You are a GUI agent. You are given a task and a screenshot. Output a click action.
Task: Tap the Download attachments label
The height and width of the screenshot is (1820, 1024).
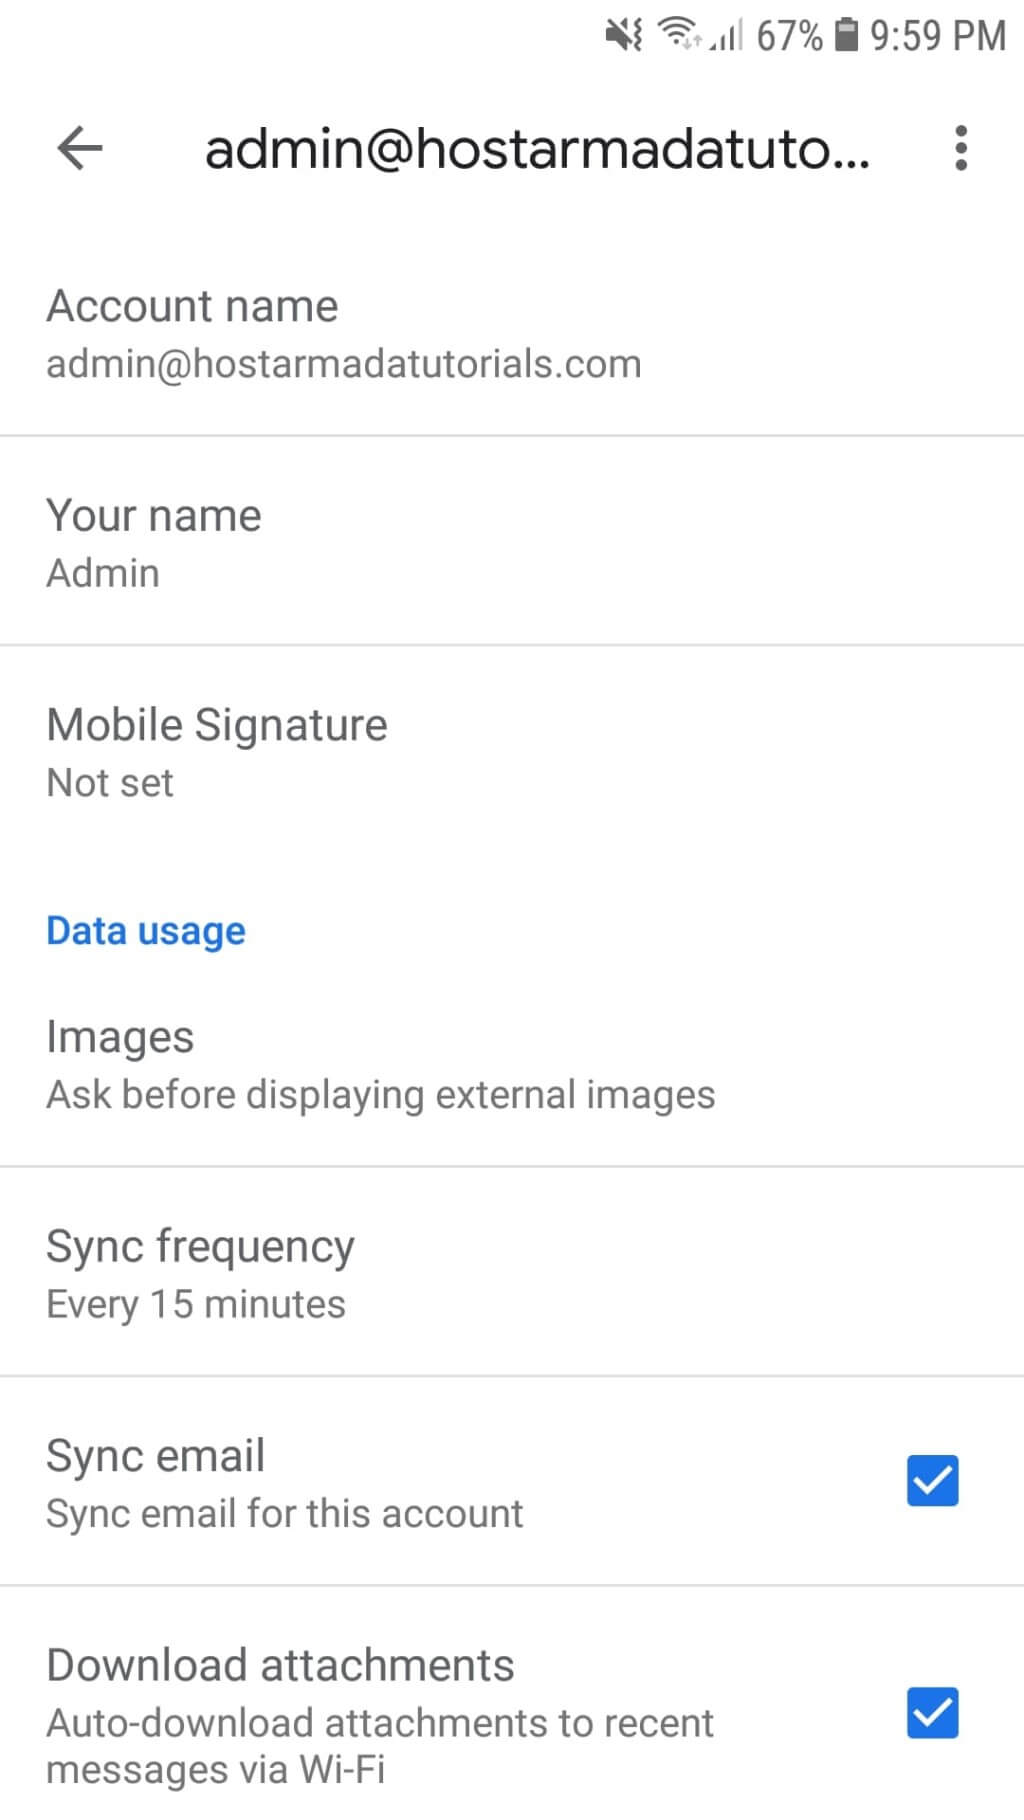[280, 1666]
